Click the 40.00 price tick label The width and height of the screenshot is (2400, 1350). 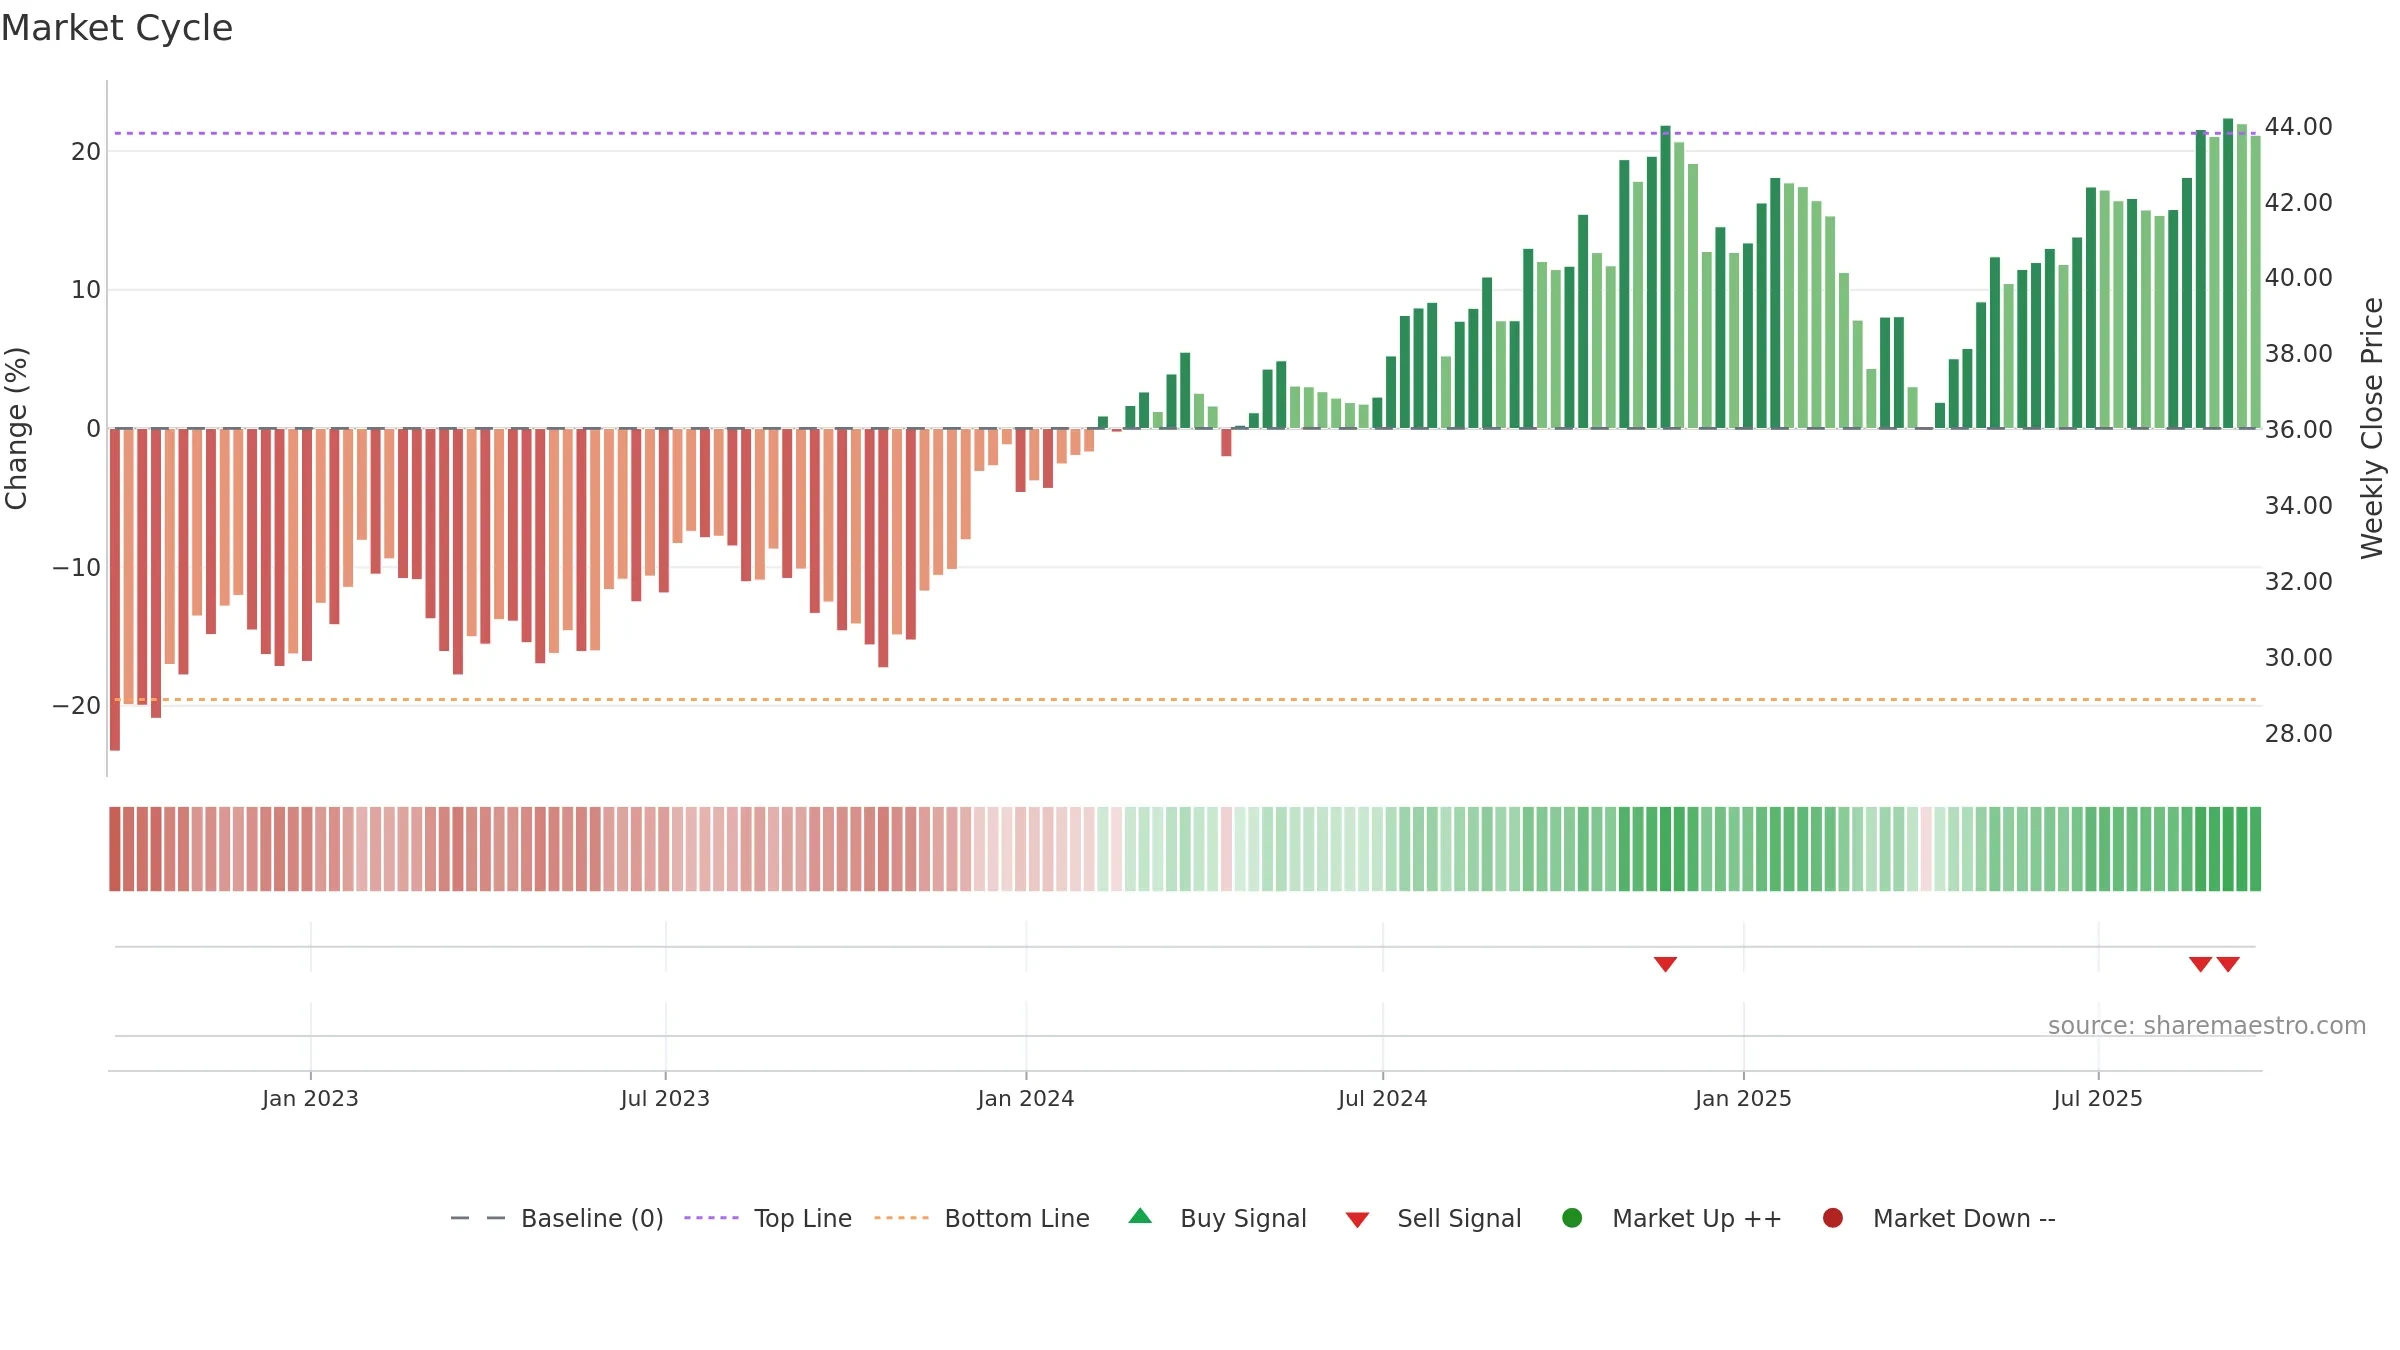(x=2298, y=277)
